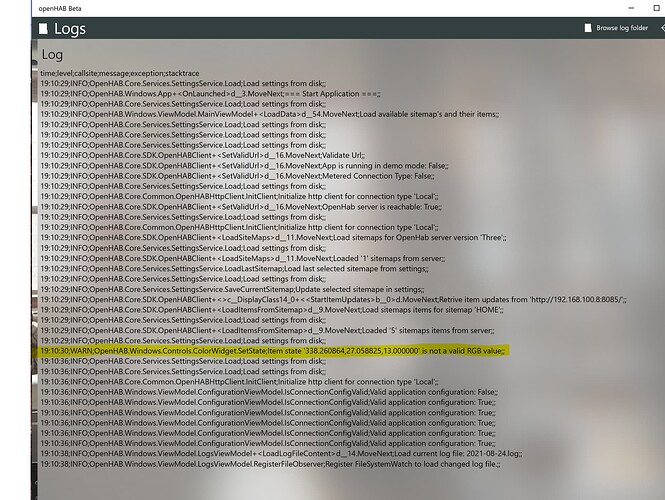Image resolution: width=665 pixels, height=500 pixels.
Task: Select the 'Retrive item updates from' URL line
Action: (333, 300)
